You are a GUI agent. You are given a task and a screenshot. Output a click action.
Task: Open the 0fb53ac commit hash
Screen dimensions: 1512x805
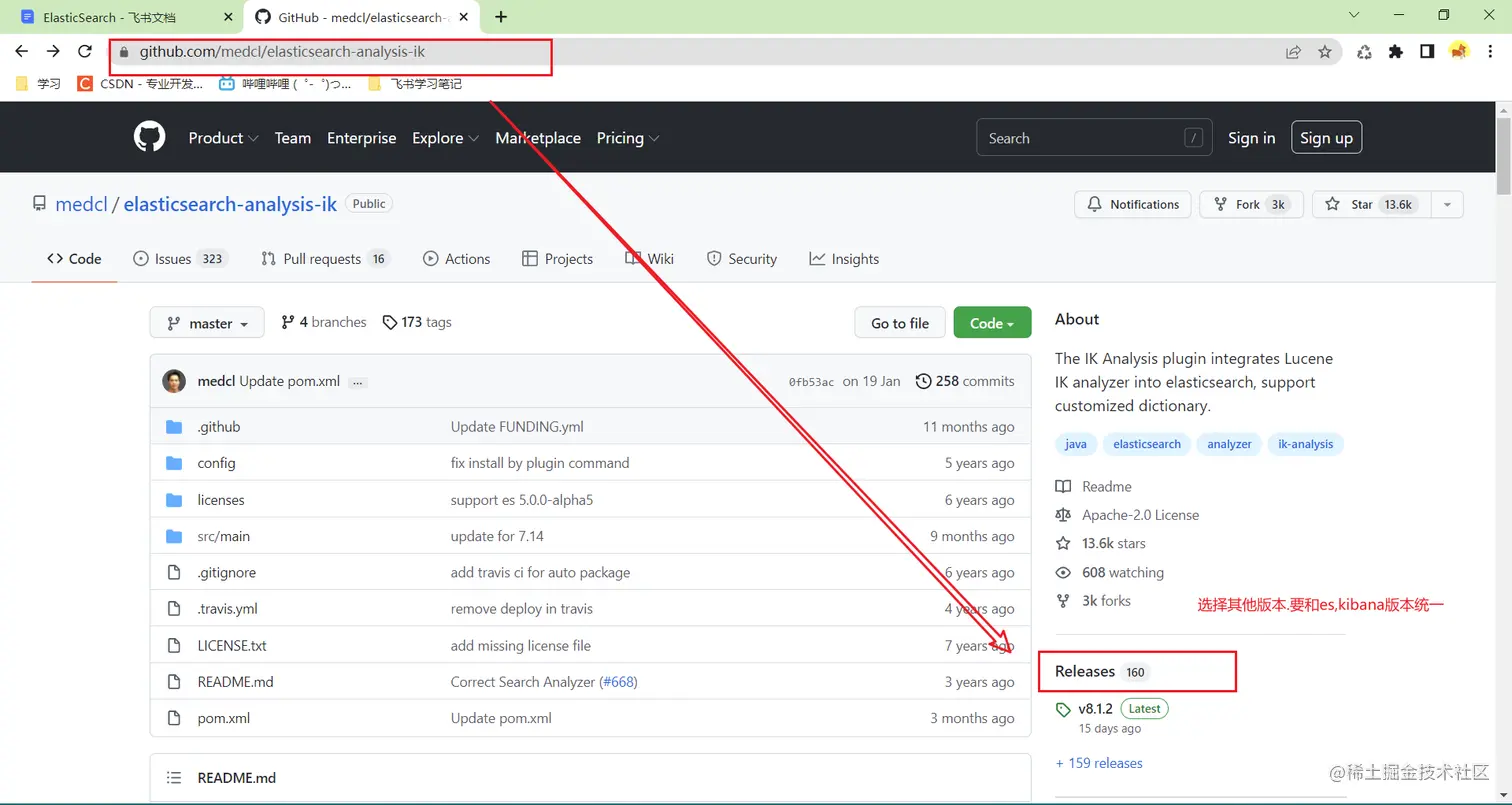click(x=811, y=382)
